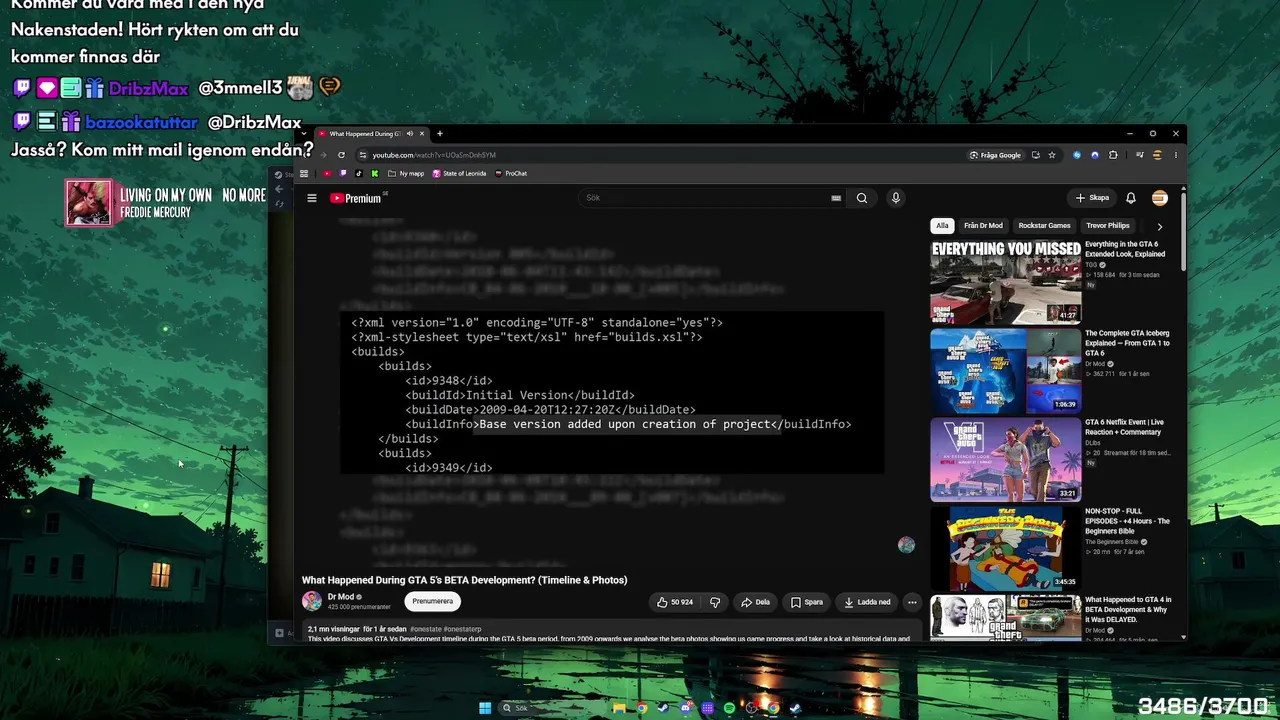1280x720 pixels.
Task: Close the What Happened During GTA tab
Action: 422,134
